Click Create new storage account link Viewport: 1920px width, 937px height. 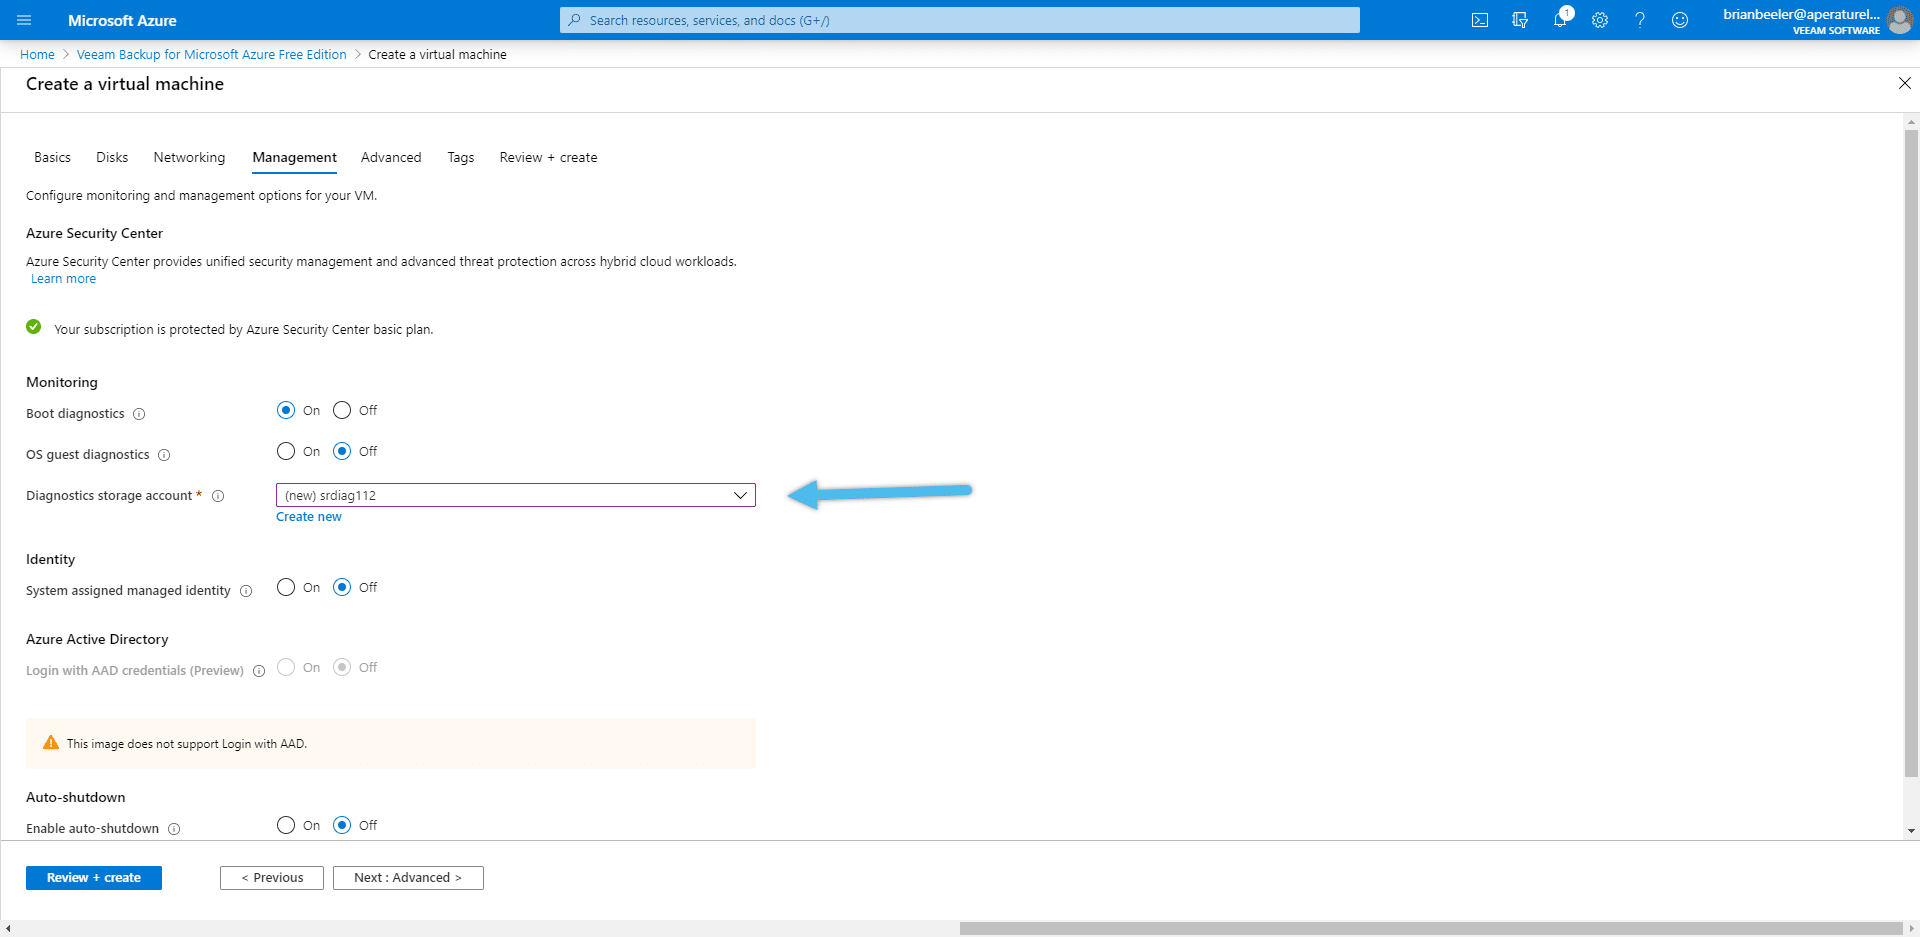pyautogui.click(x=309, y=517)
